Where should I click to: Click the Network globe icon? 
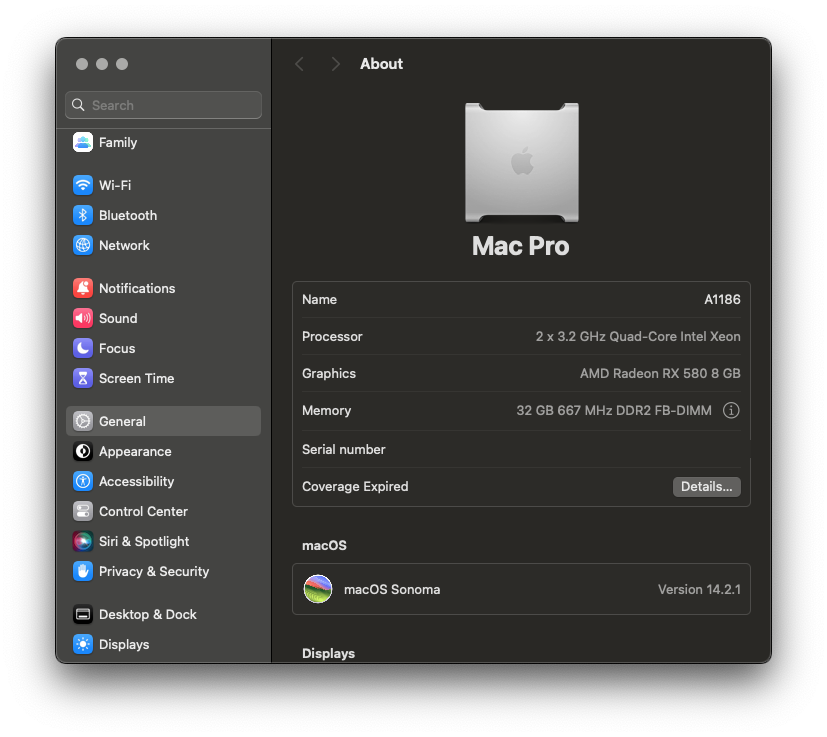point(83,245)
